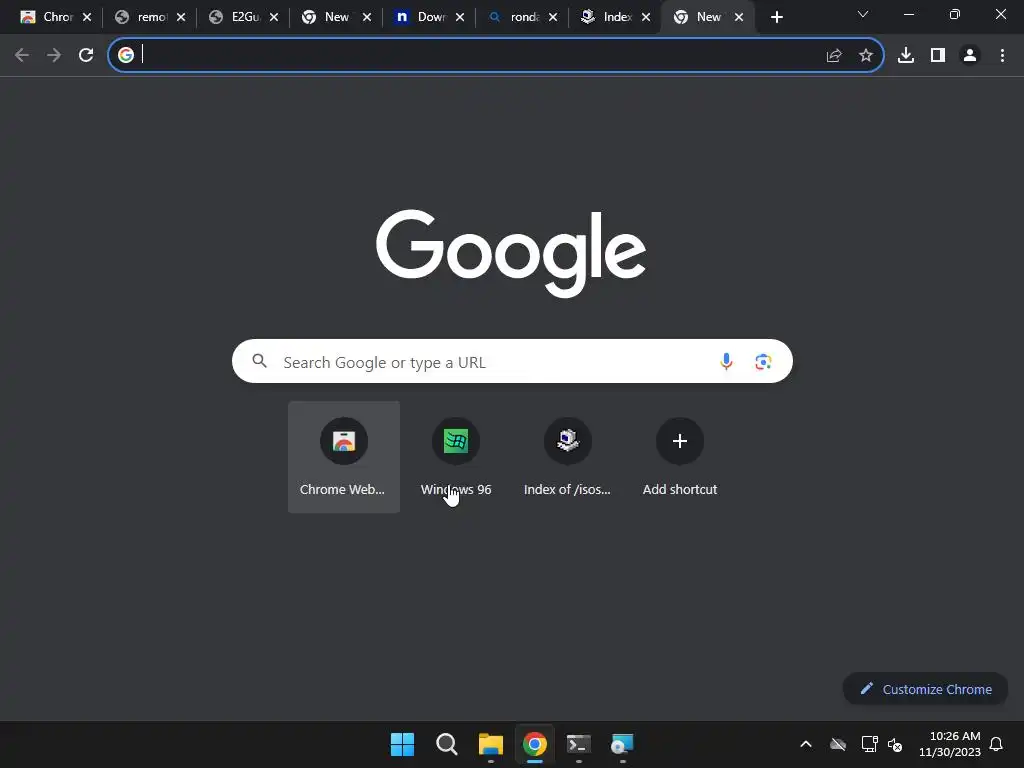Click the magnifier icon inside the search box
The width and height of the screenshot is (1024, 768).
[x=260, y=360]
